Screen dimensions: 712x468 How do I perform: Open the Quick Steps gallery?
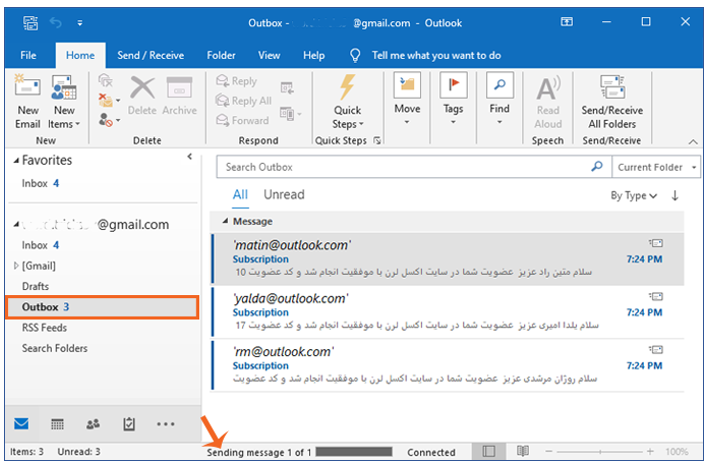pyautogui.click(x=347, y=102)
